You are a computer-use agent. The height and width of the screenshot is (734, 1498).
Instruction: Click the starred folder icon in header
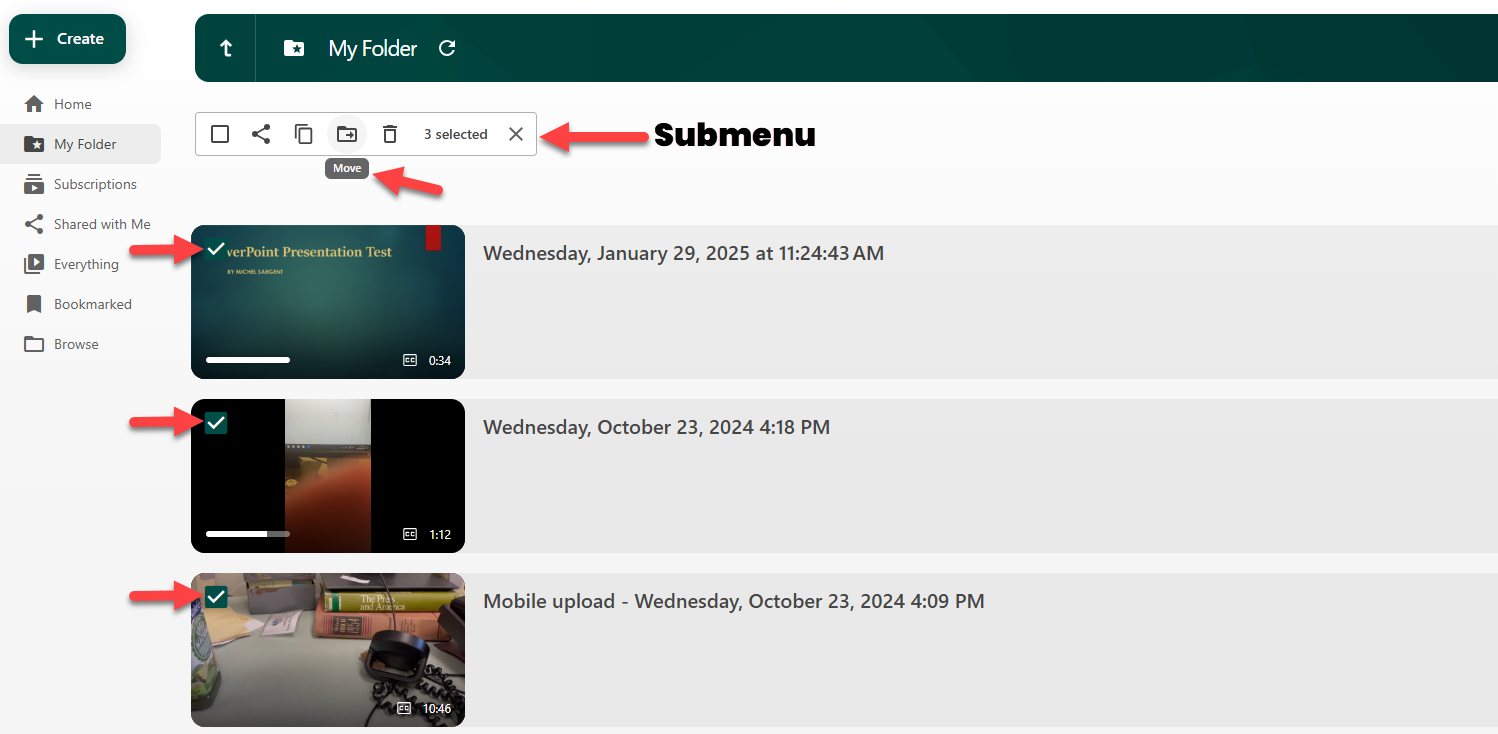click(294, 48)
